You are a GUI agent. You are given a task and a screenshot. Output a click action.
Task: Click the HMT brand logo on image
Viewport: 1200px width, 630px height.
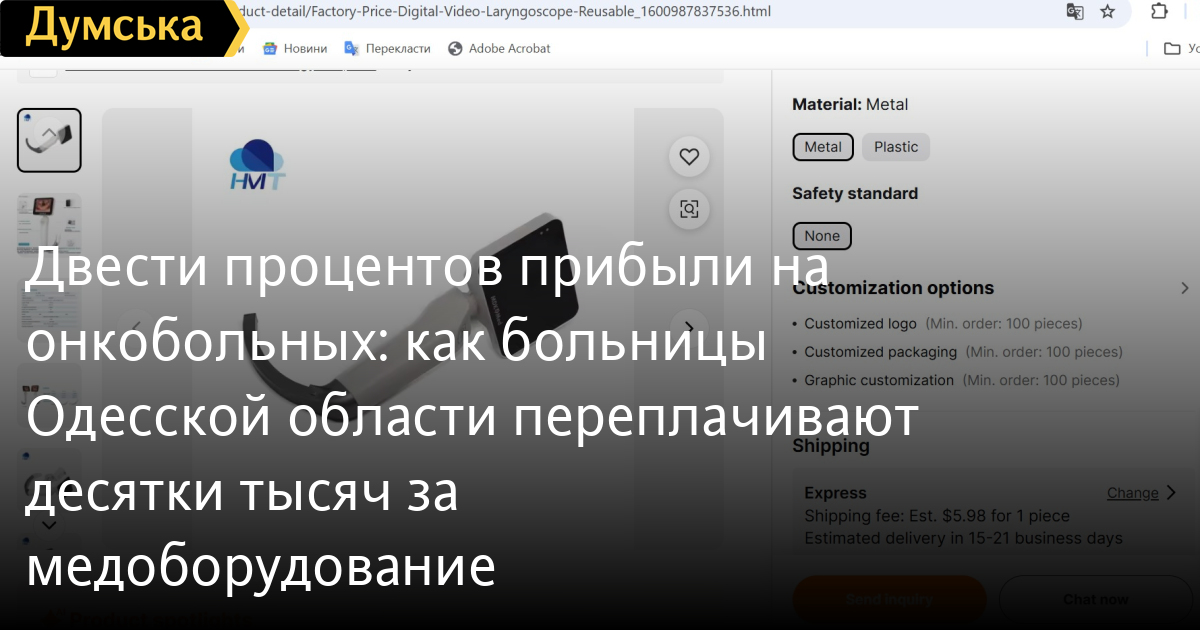click(257, 165)
